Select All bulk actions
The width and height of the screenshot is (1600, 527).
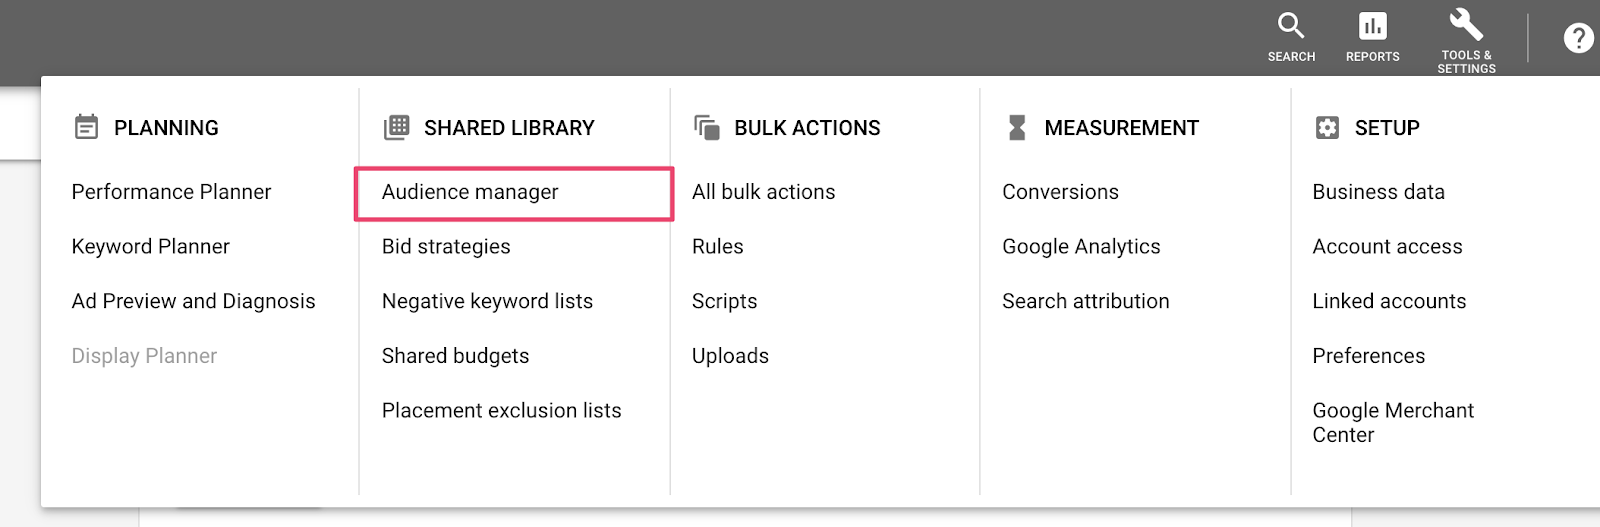pyautogui.click(x=763, y=192)
